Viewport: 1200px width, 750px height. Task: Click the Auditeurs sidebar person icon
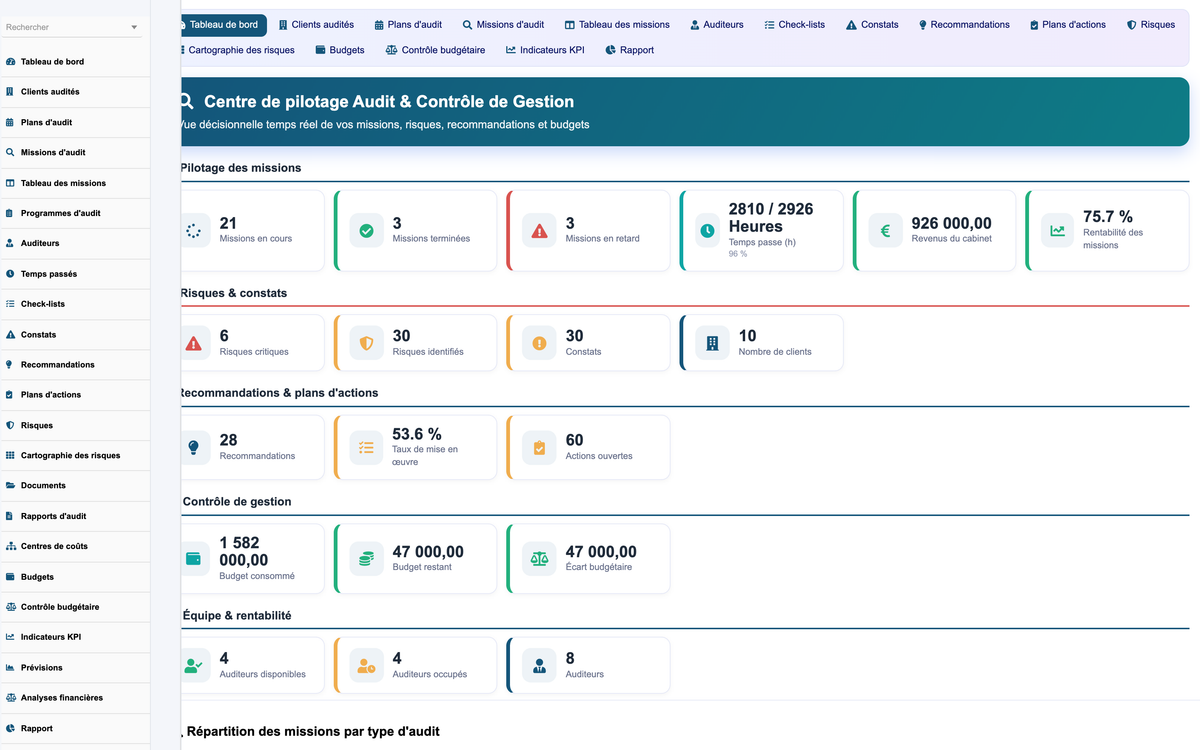click(x=10, y=243)
